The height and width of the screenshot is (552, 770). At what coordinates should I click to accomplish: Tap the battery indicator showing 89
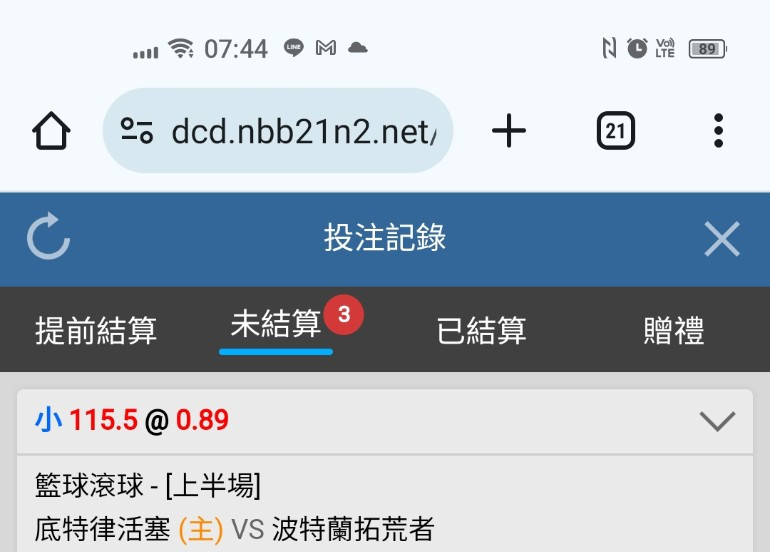(x=708, y=49)
